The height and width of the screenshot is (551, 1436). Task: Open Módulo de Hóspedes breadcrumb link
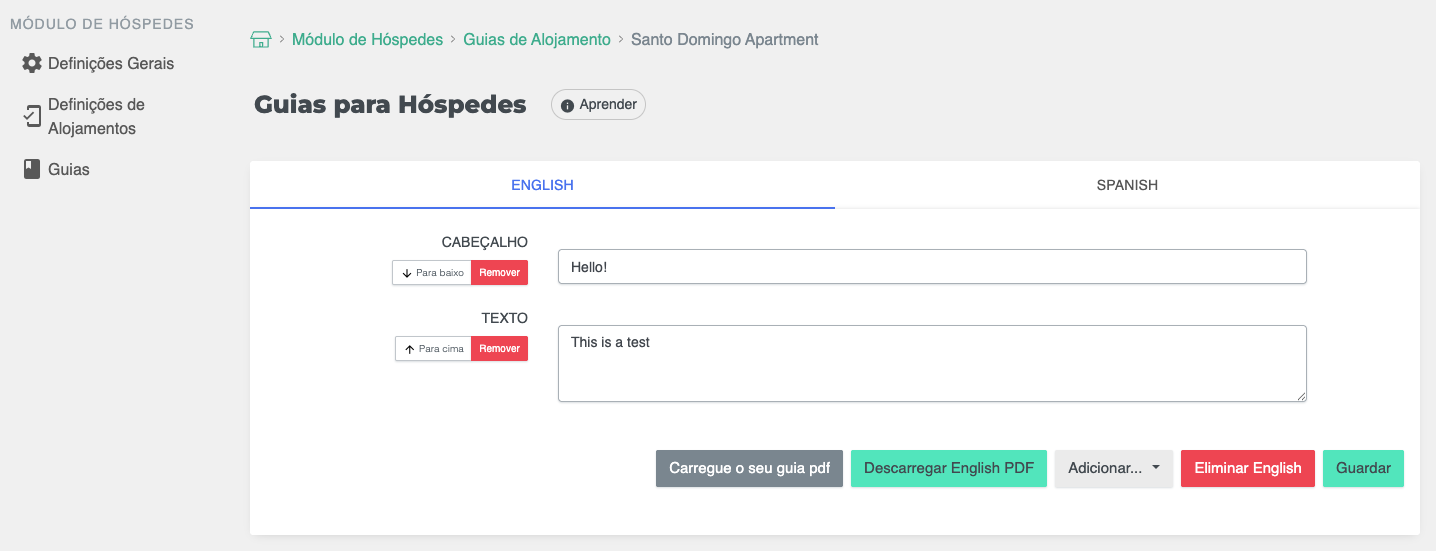(x=367, y=40)
